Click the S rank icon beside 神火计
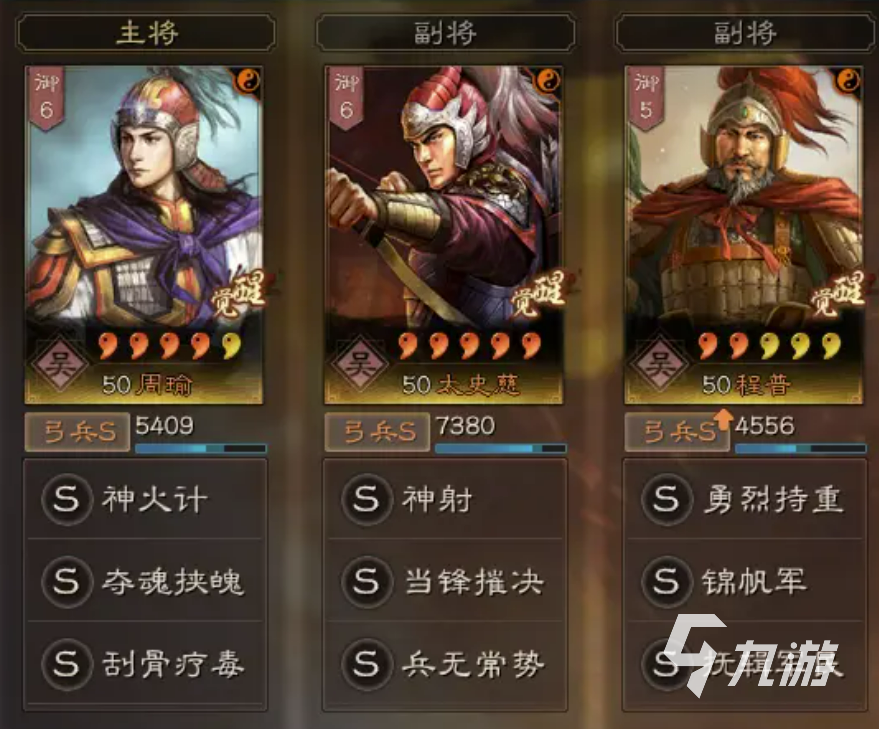 (x=67, y=499)
